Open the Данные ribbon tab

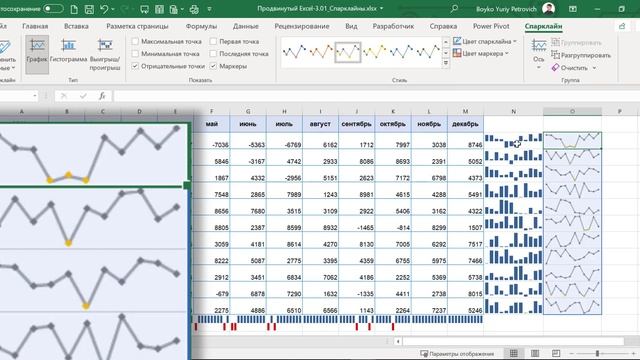tap(246, 26)
